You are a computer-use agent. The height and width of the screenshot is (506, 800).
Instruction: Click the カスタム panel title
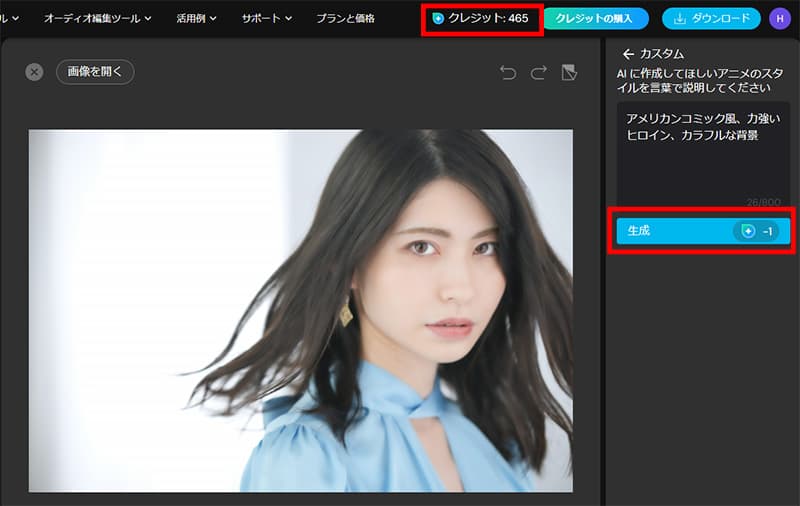point(662,54)
